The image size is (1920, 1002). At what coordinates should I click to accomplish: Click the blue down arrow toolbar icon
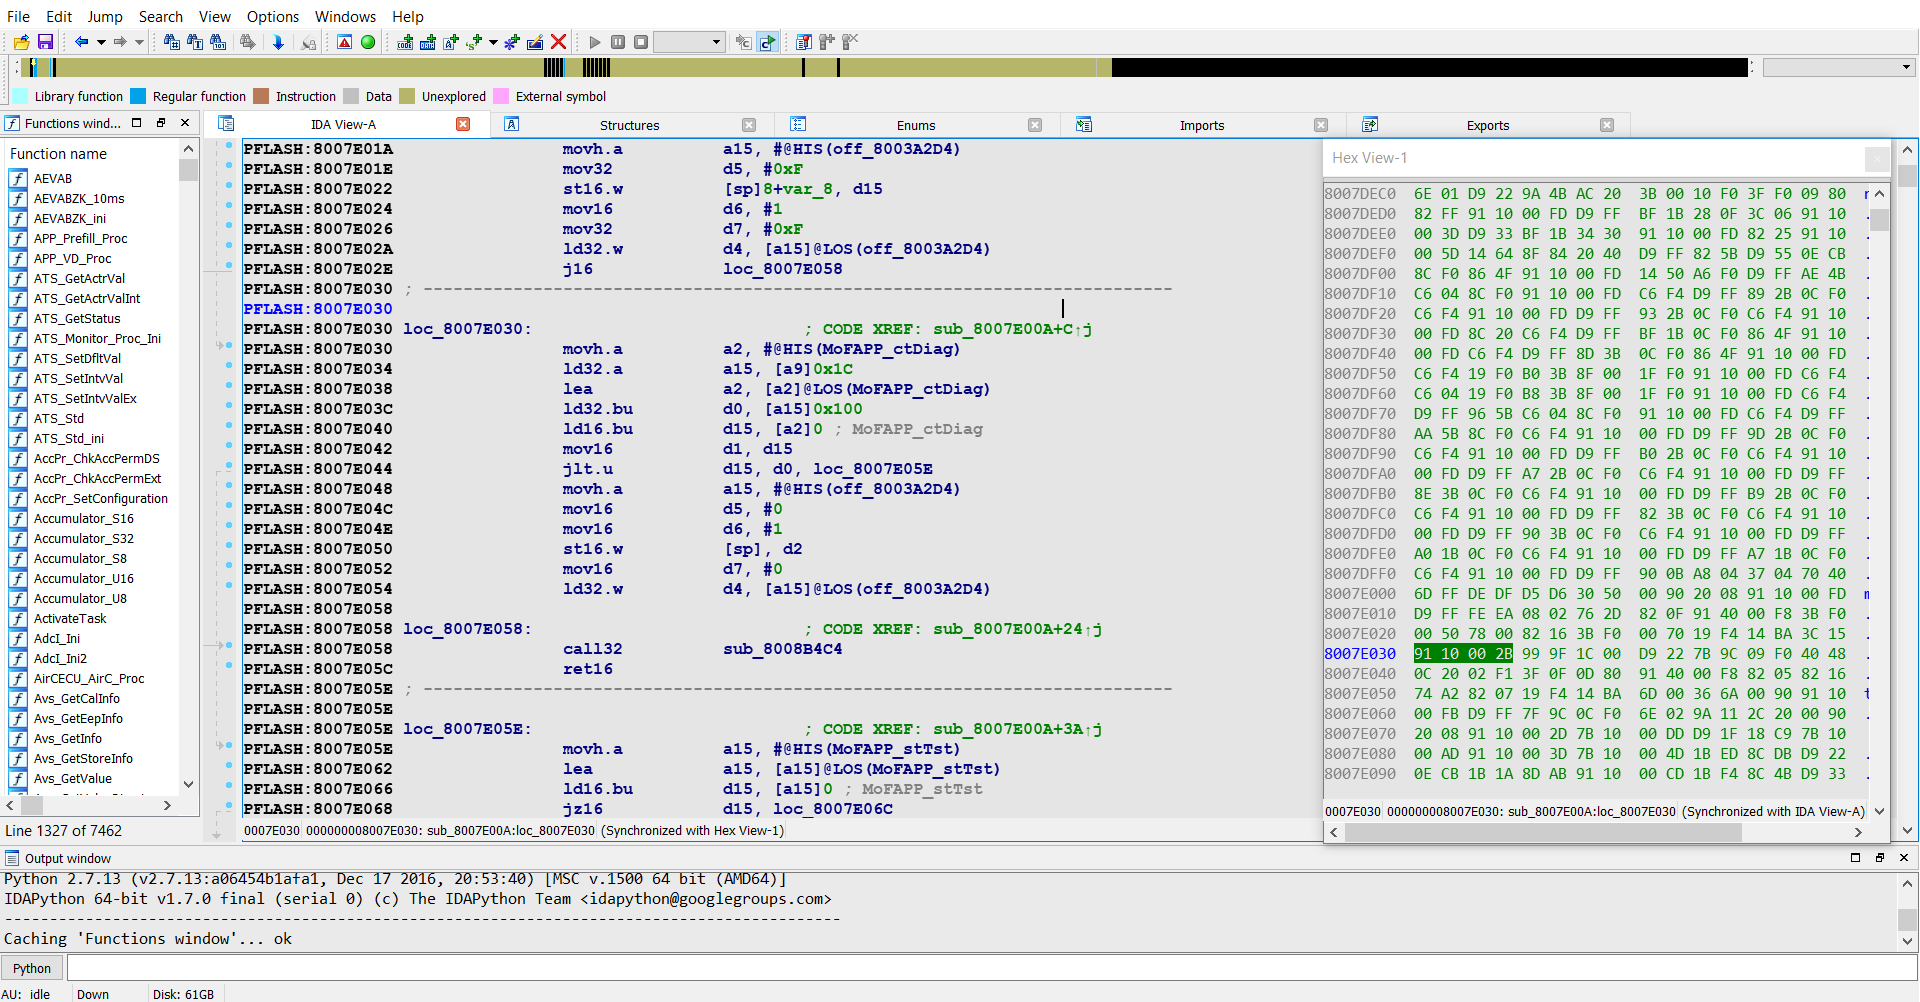(278, 42)
